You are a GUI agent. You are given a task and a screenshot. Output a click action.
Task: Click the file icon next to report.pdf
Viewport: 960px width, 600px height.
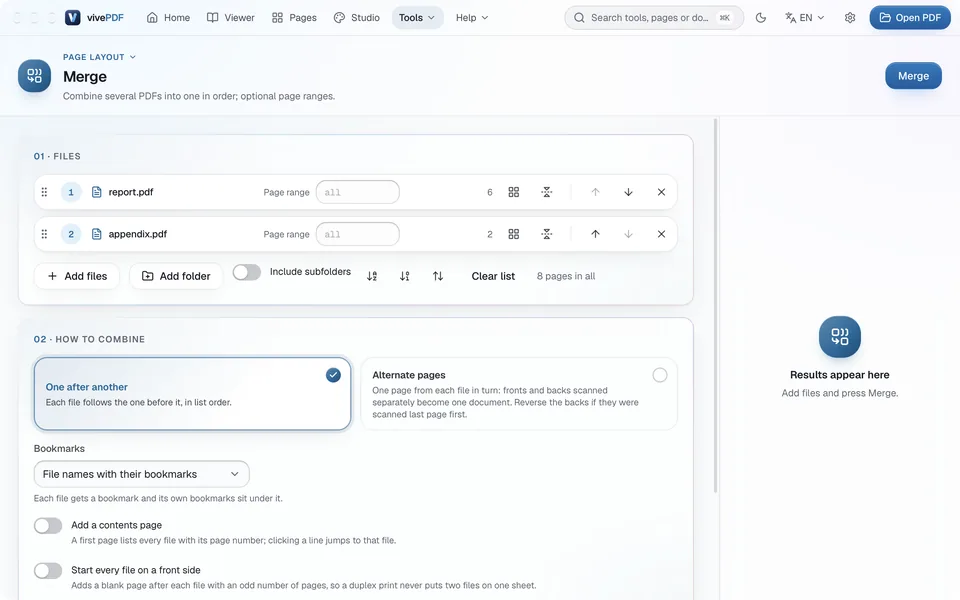coord(96,192)
